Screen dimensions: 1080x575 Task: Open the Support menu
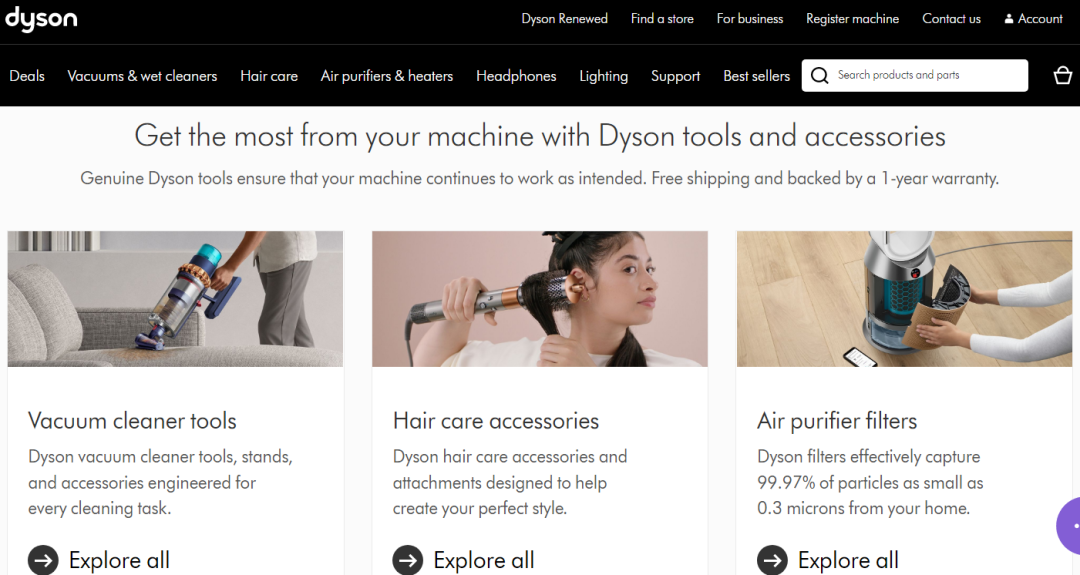pyautogui.click(x=675, y=76)
